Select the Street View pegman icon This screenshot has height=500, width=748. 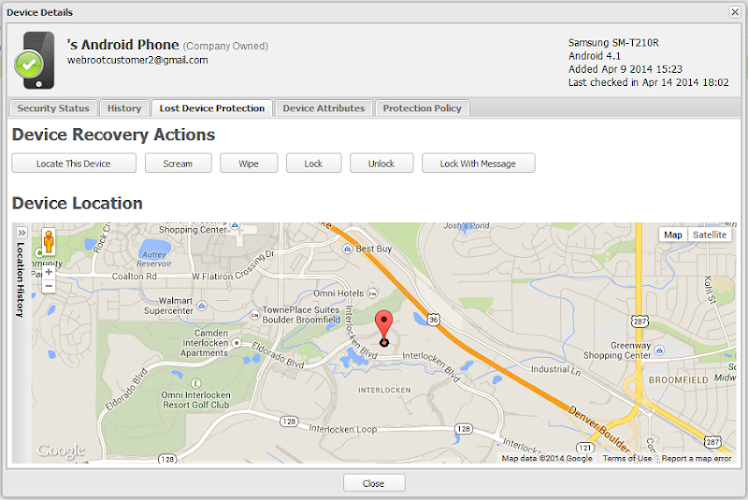48,241
